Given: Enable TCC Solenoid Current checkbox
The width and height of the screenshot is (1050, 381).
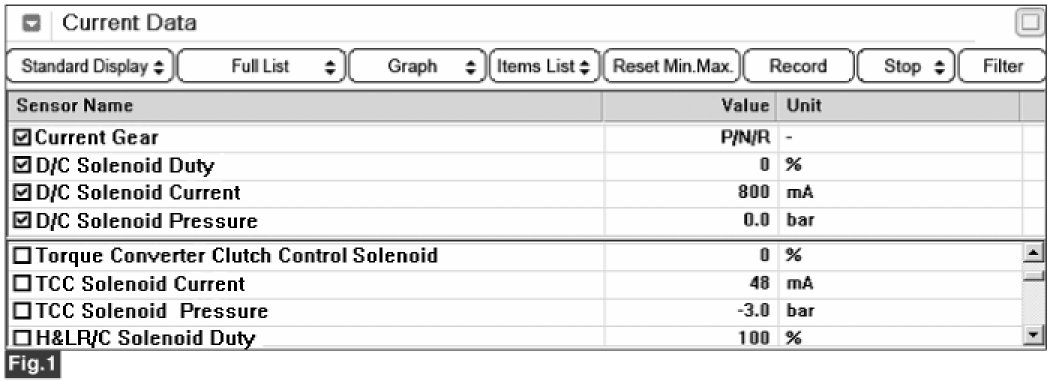Looking at the screenshot, I should click(x=23, y=284).
